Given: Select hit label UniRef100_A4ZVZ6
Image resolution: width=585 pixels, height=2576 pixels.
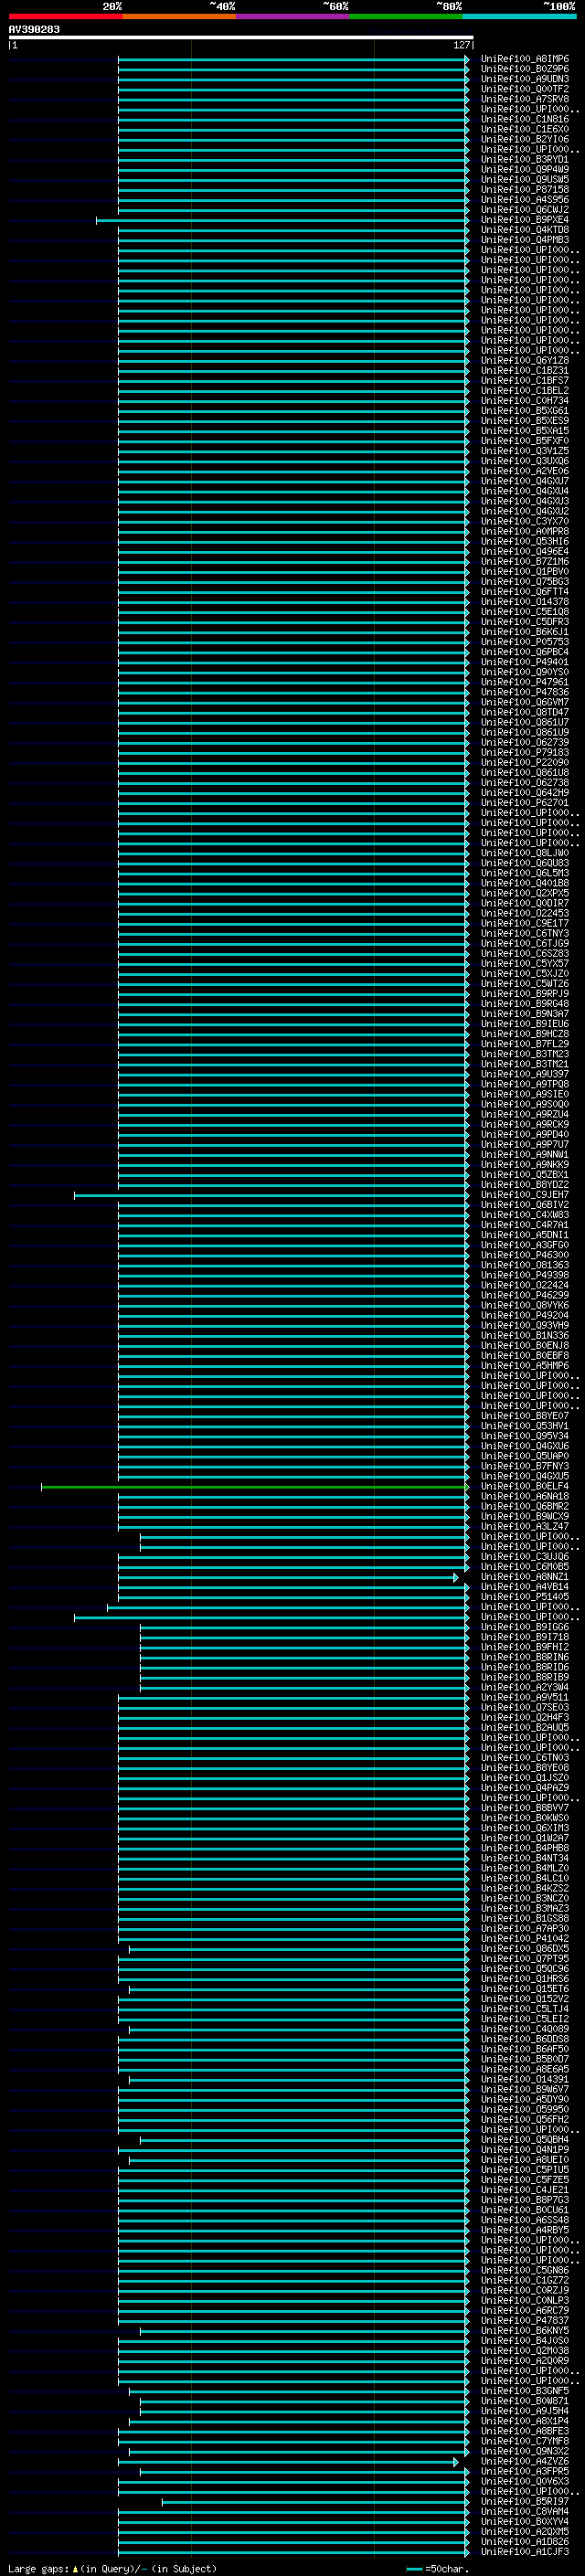Looking at the screenshot, I should point(524,2461).
